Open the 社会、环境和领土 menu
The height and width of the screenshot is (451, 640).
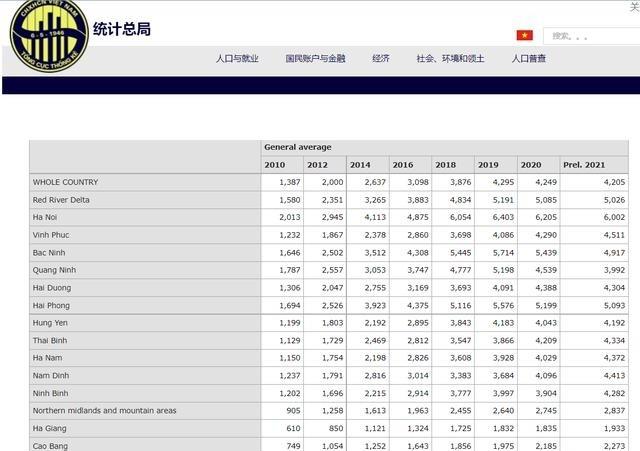pos(450,59)
